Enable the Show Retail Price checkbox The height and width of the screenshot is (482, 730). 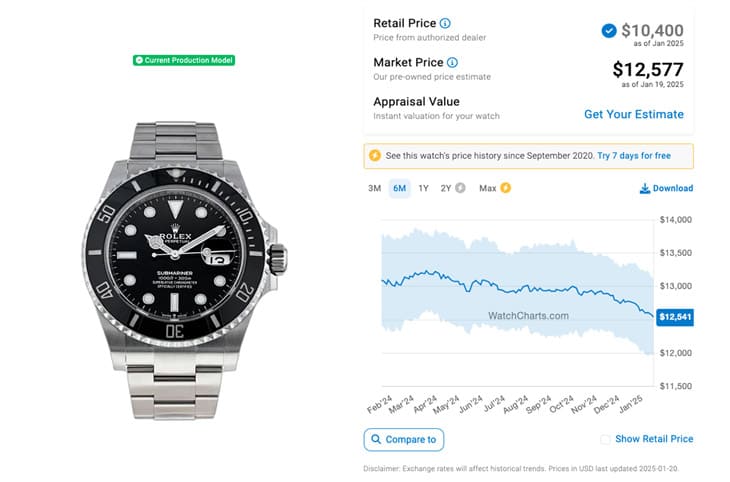[605, 439]
